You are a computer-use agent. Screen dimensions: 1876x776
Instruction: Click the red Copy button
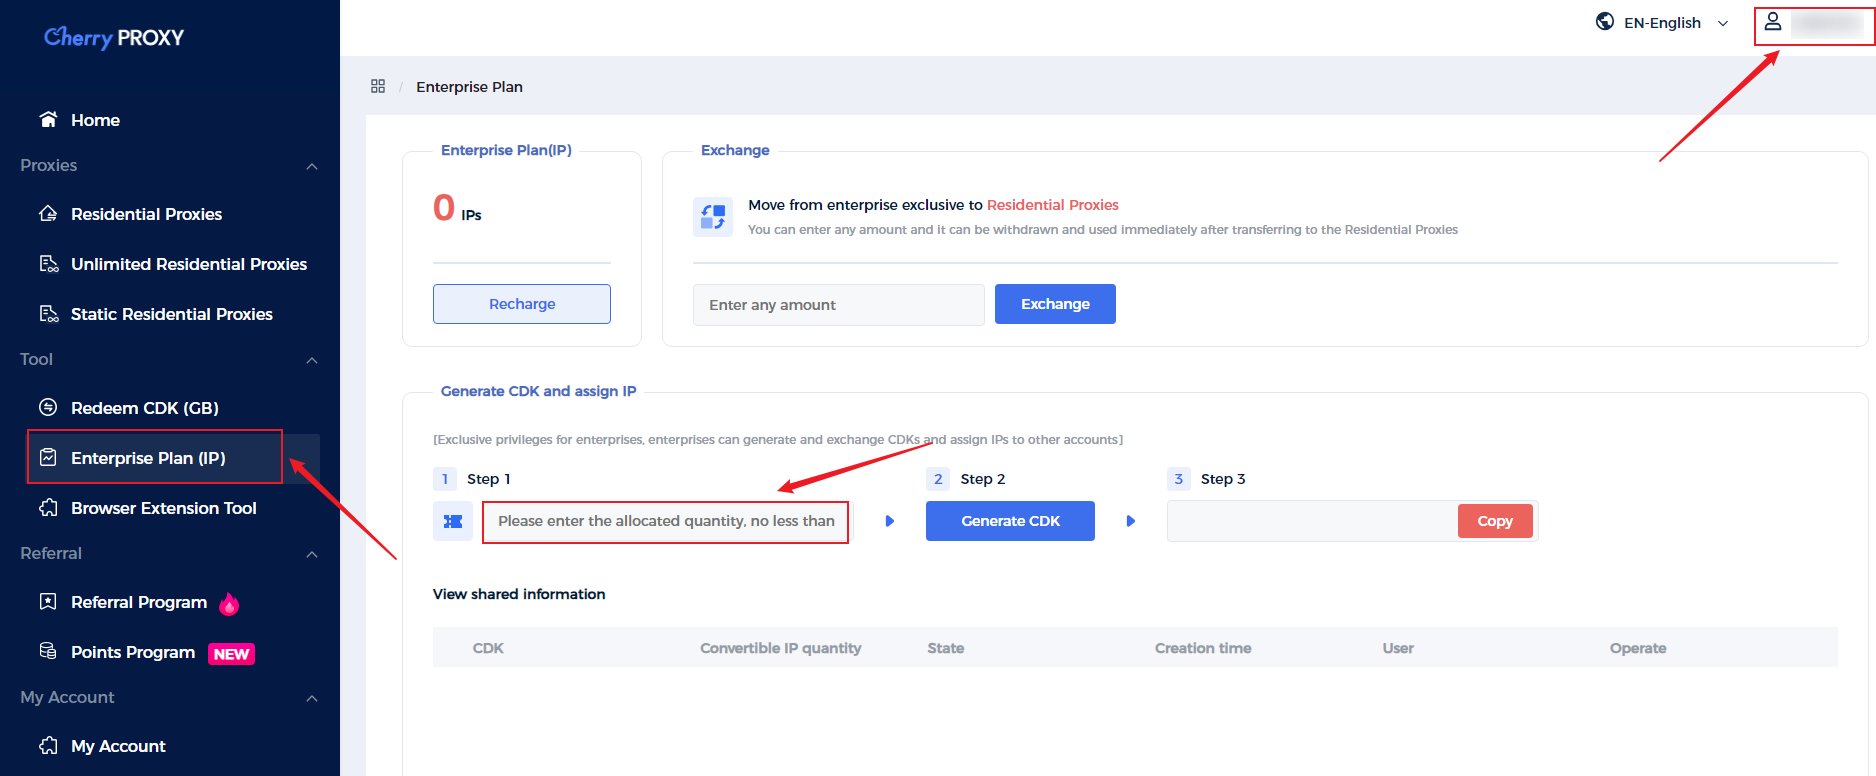[x=1494, y=521]
